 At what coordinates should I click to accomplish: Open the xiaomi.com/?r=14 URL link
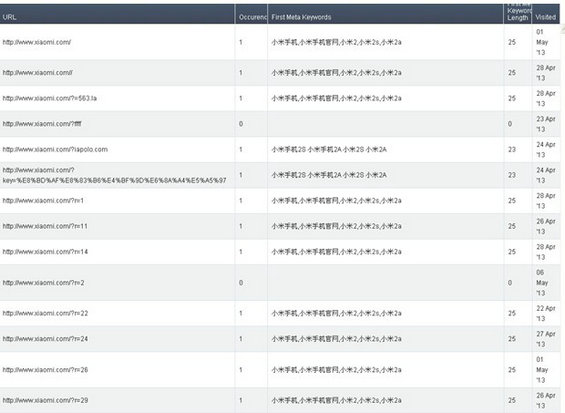point(45,252)
